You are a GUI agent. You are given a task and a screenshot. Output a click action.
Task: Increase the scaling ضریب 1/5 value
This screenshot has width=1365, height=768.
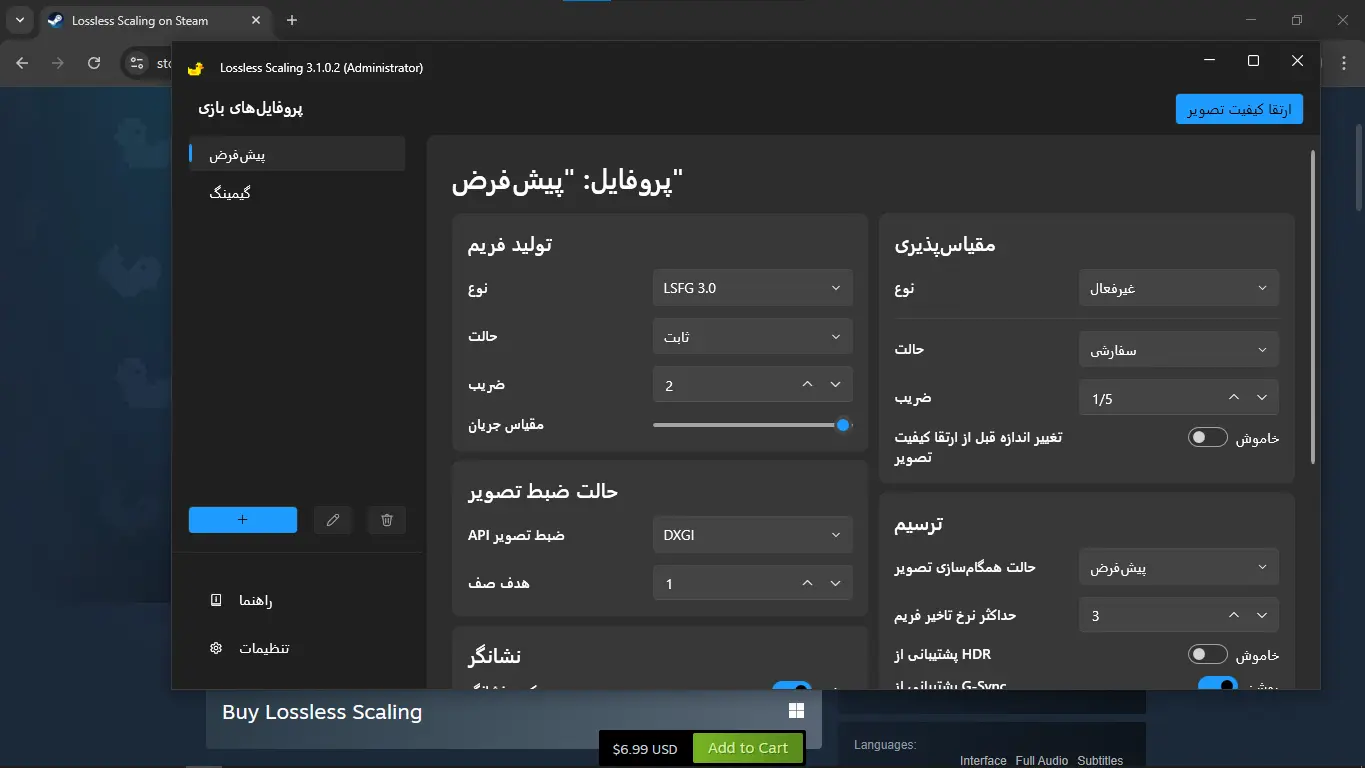[x=1234, y=398]
